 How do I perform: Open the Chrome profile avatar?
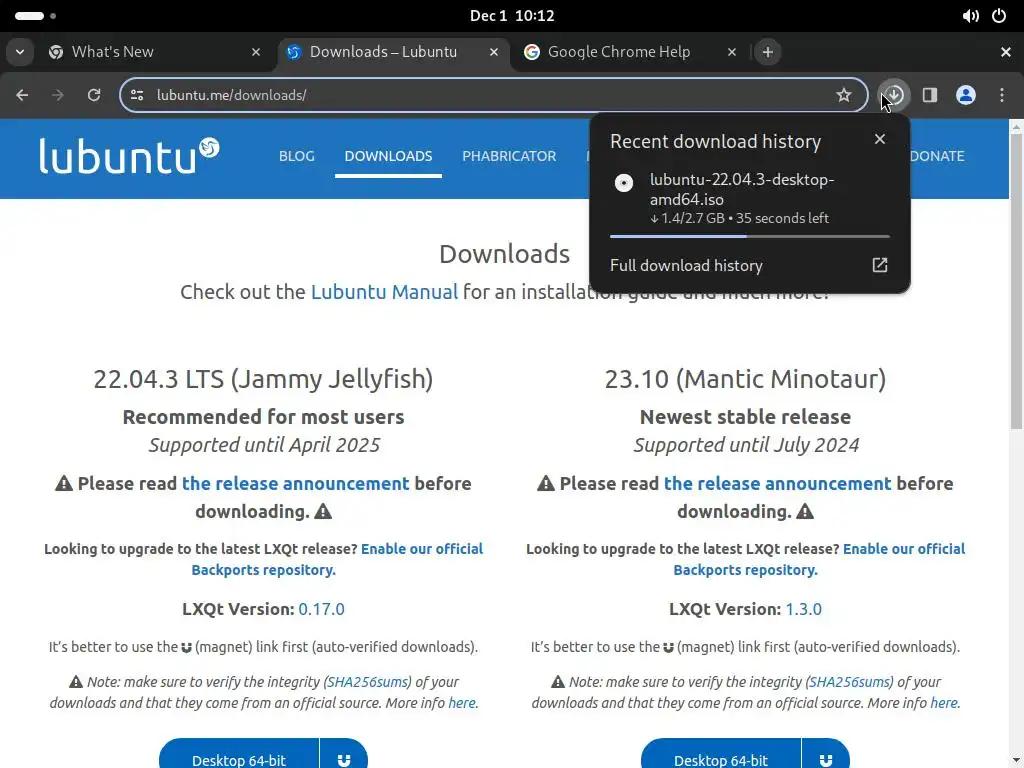pos(966,95)
